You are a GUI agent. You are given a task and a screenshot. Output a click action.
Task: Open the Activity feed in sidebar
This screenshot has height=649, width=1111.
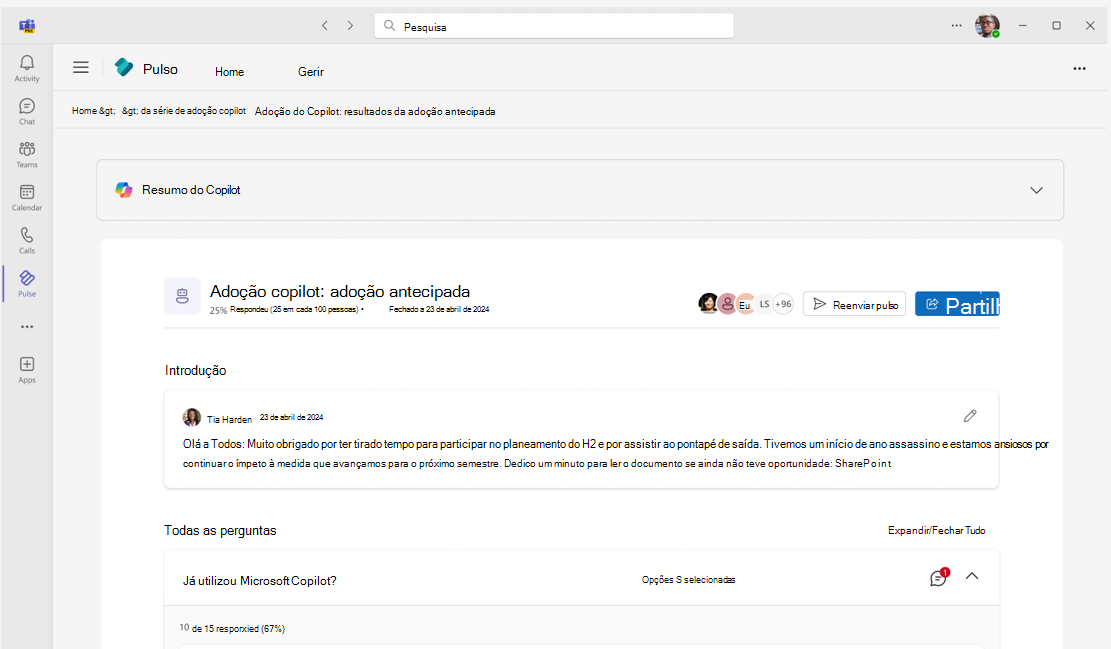click(x=27, y=68)
